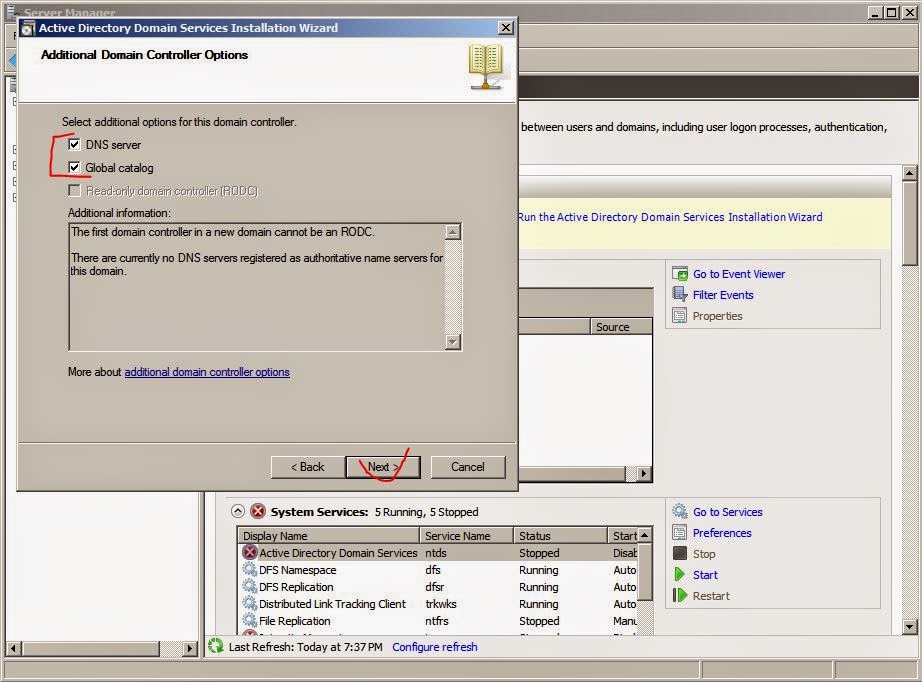Maximize the Server Manager window
This screenshot has width=922, height=682.
[891, 12]
